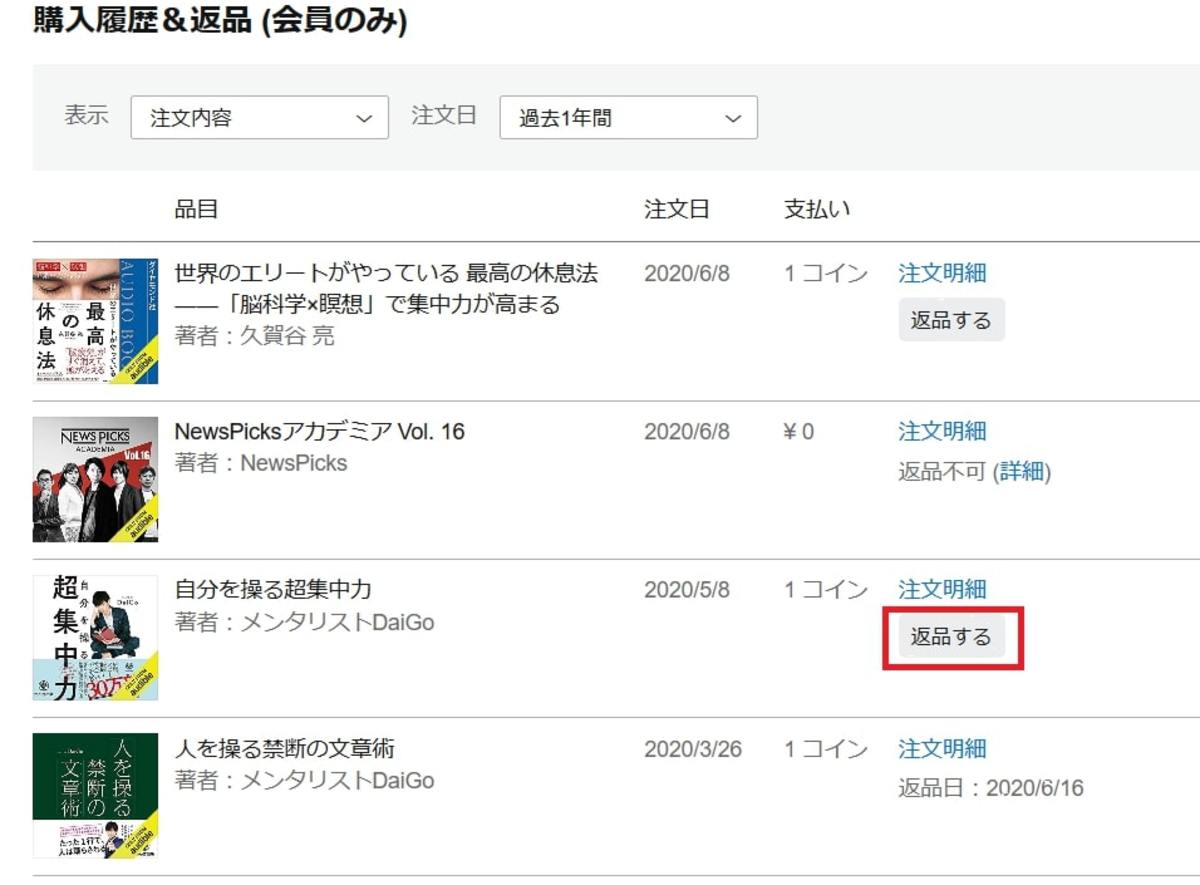1200x885 pixels.
Task: Click 返品日：2020/6/16 text
Action: coord(990,788)
